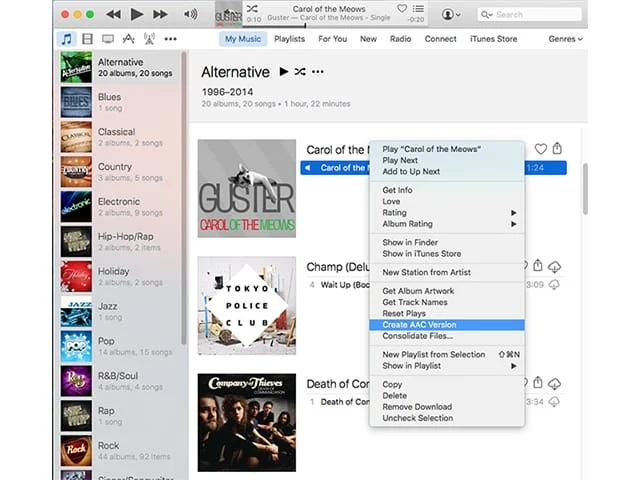Choose Play Next from context menu

point(447,160)
